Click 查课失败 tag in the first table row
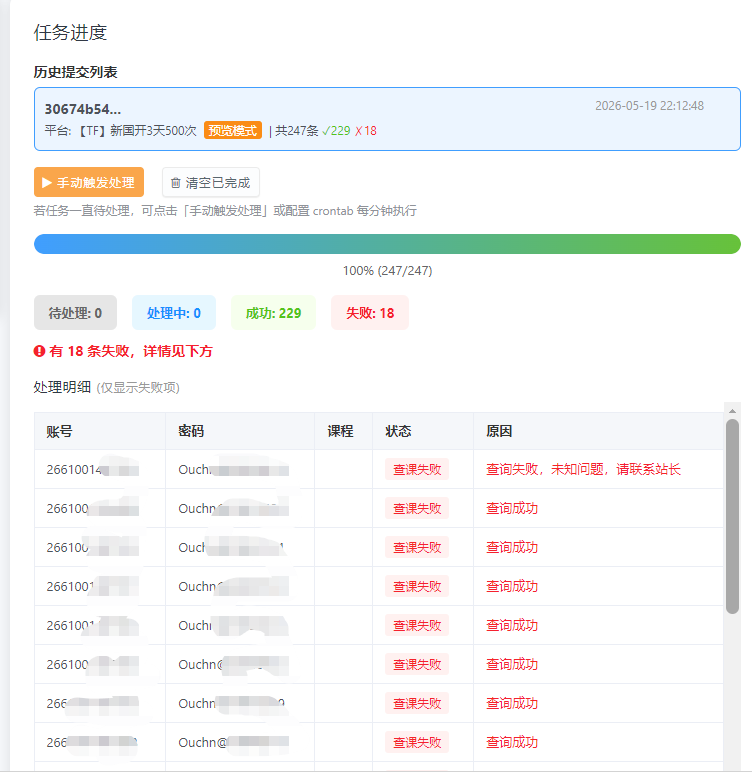The height and width of the screenshot is (772, 752). pyautogui.click(x=417, y=469)
